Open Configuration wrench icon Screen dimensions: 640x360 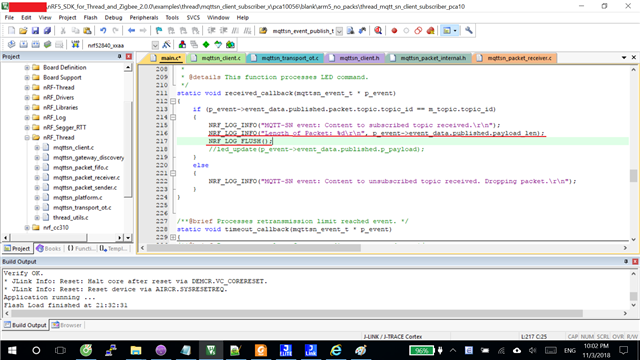click(469, 31)
